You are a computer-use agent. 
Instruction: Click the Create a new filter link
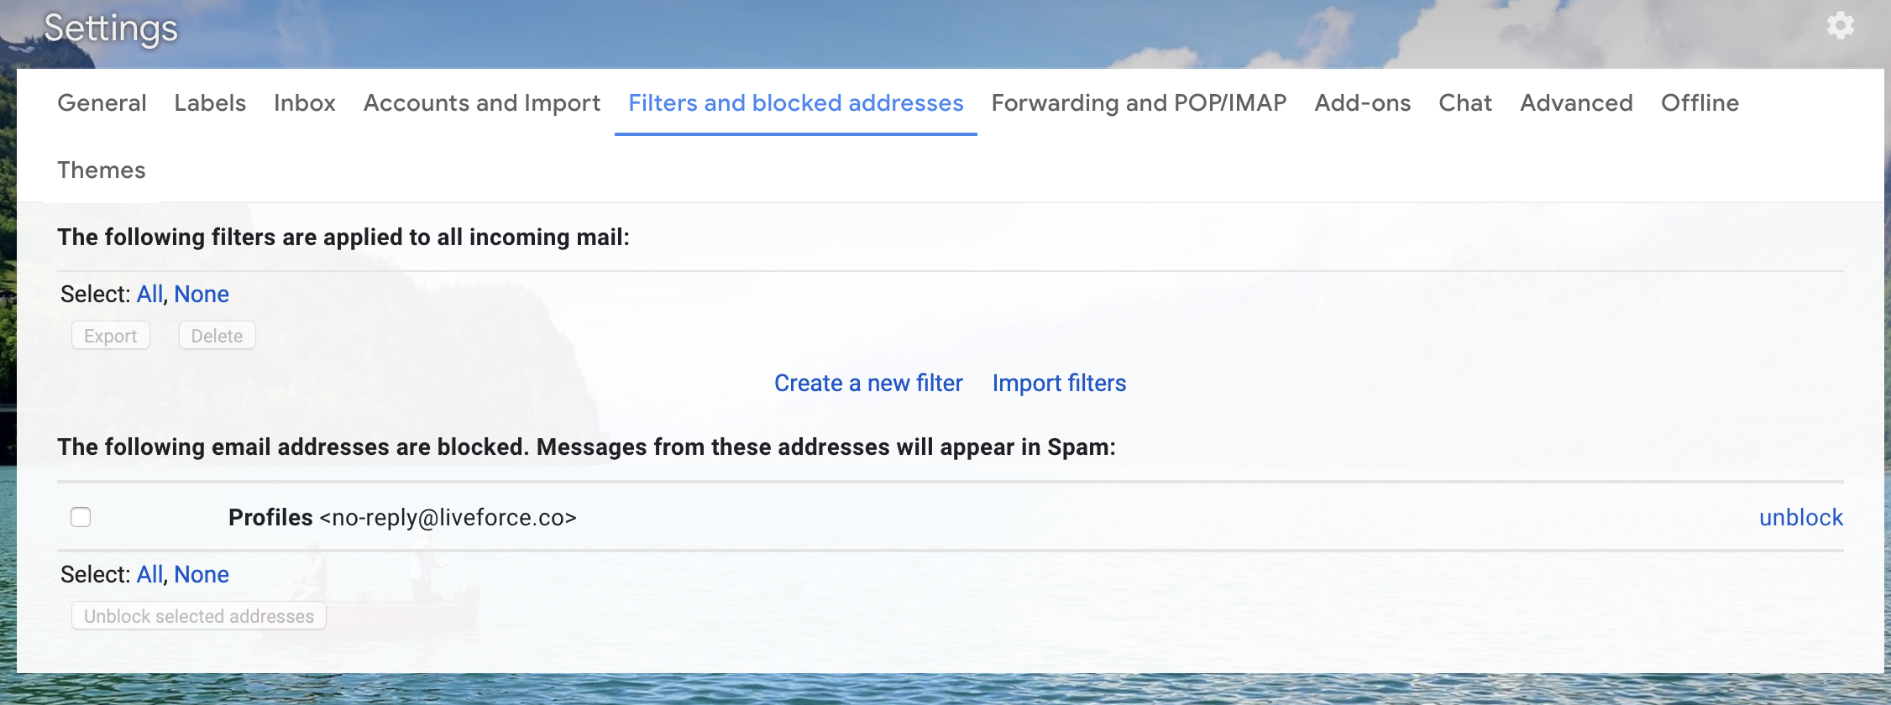pos(868,383)
